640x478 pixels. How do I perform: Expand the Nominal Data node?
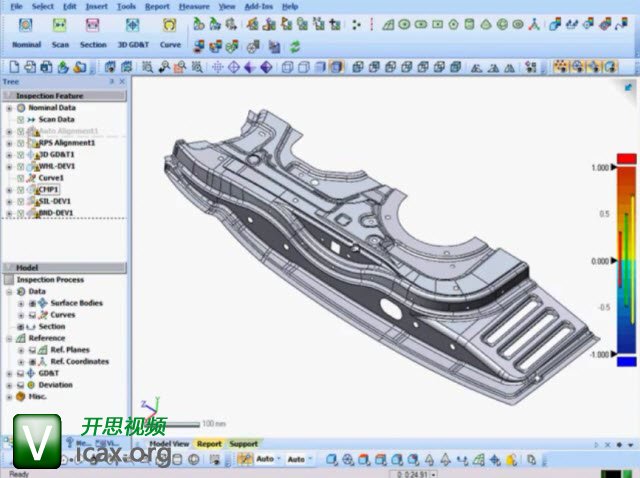(x=9, y=108)
